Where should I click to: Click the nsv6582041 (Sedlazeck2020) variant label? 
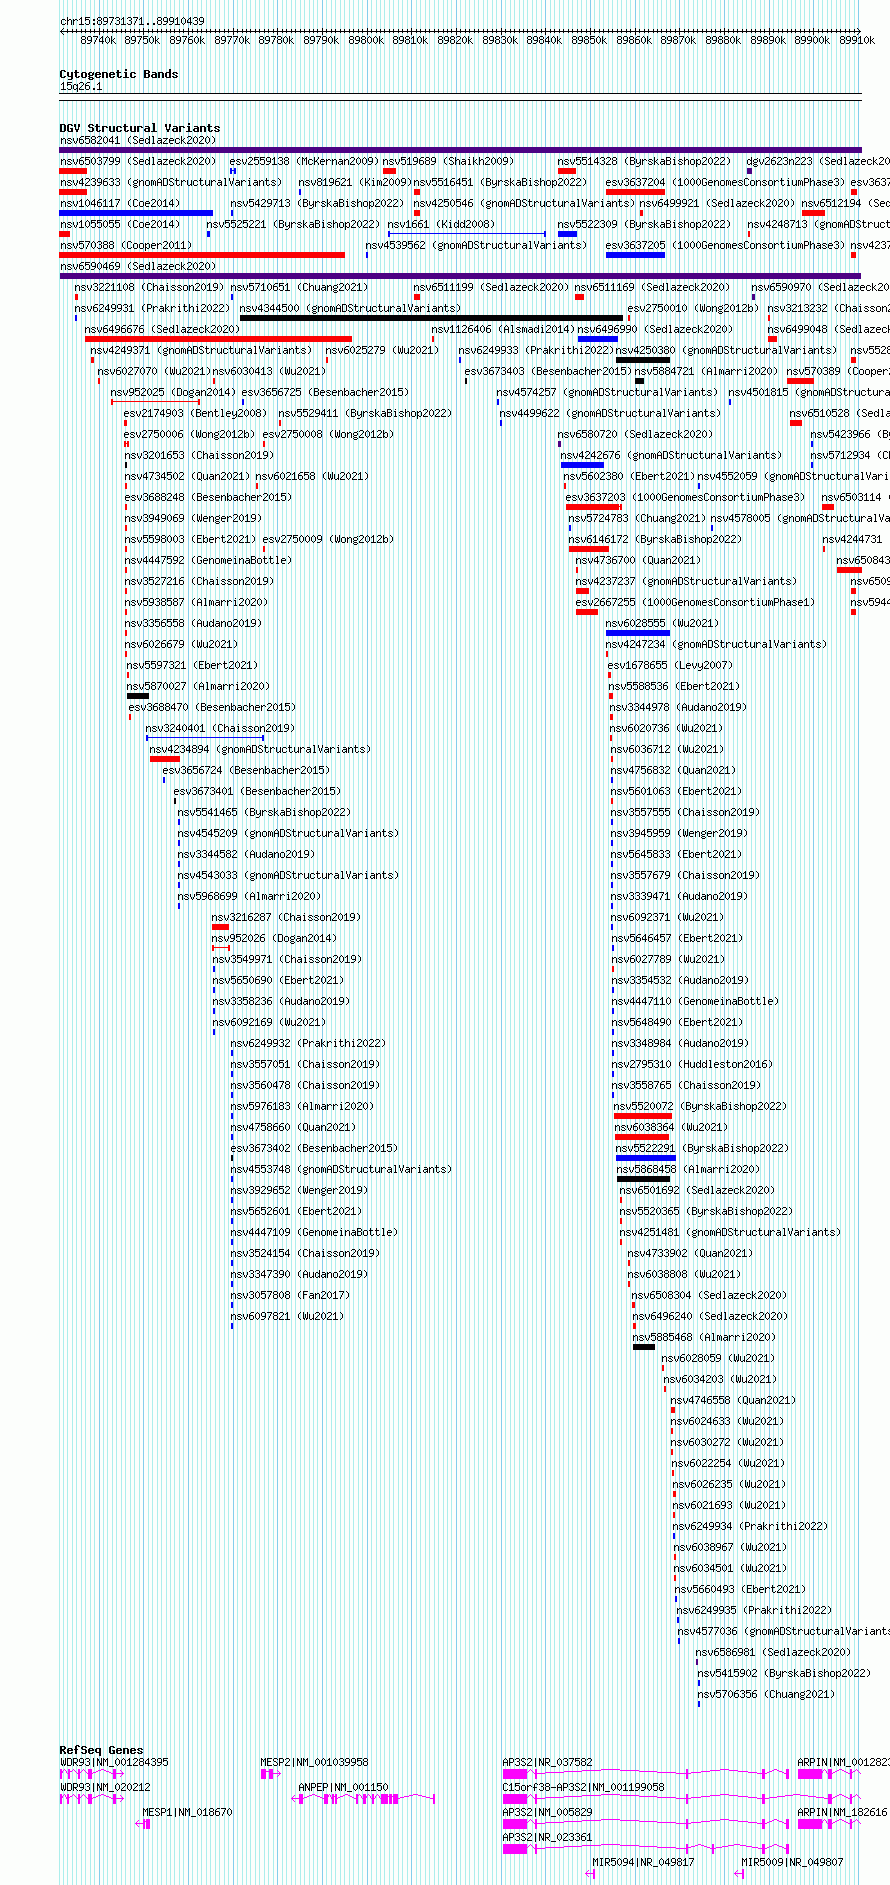[137, 140]
